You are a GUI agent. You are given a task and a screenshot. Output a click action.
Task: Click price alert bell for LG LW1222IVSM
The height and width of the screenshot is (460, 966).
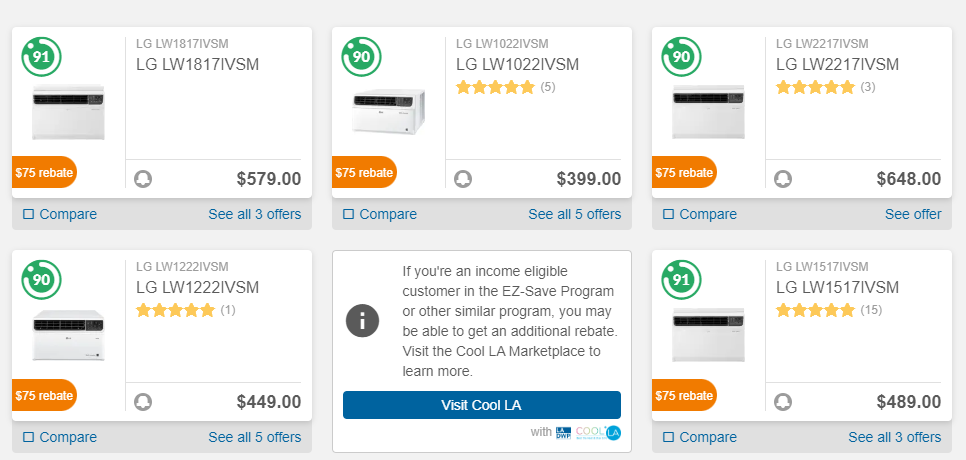coord(143,402)
